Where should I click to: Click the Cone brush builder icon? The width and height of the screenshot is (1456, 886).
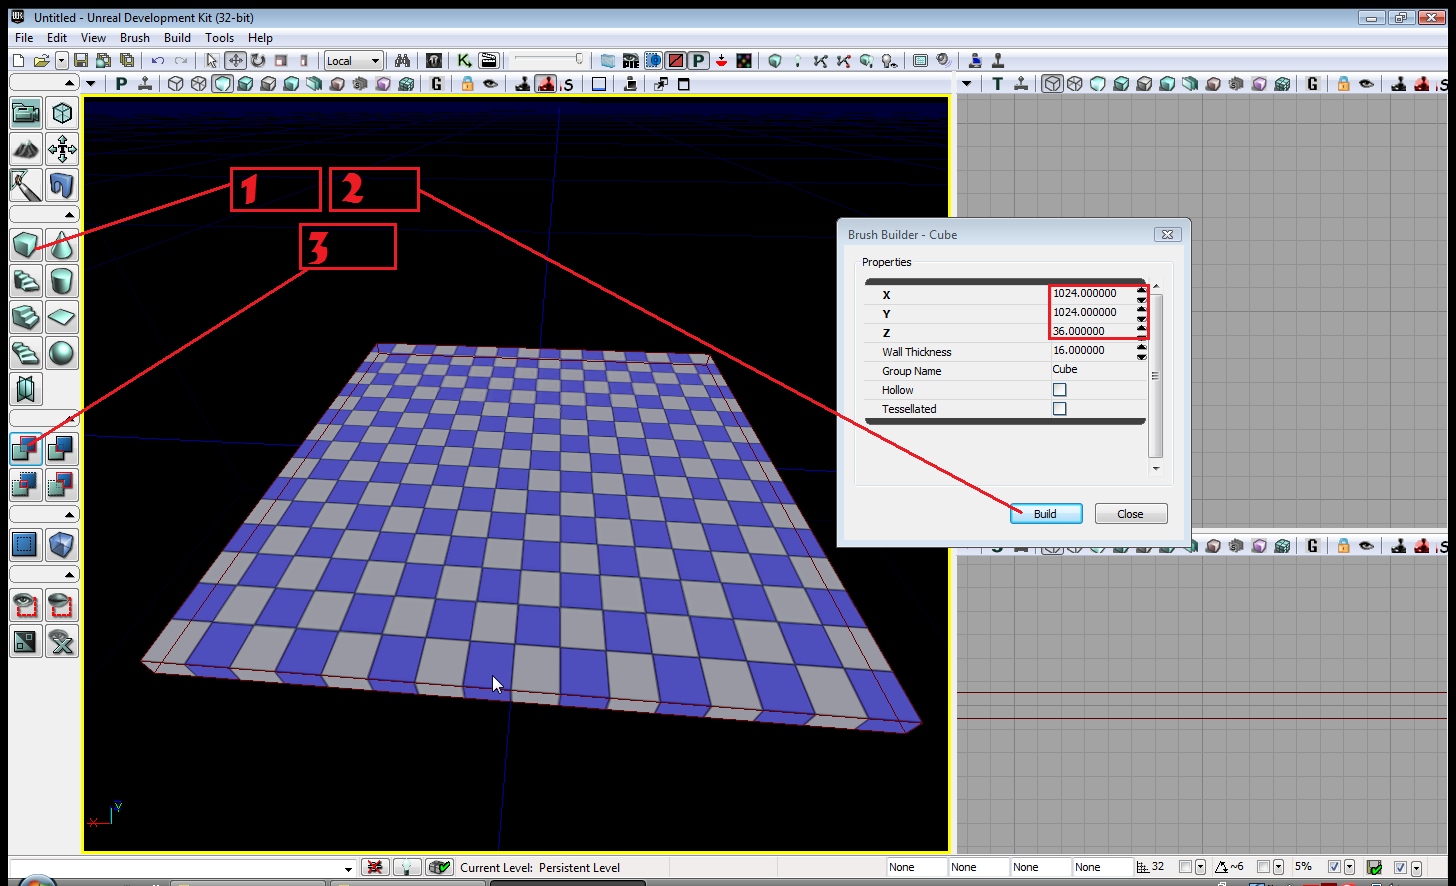pyautogui.click(x=62, y=245)
